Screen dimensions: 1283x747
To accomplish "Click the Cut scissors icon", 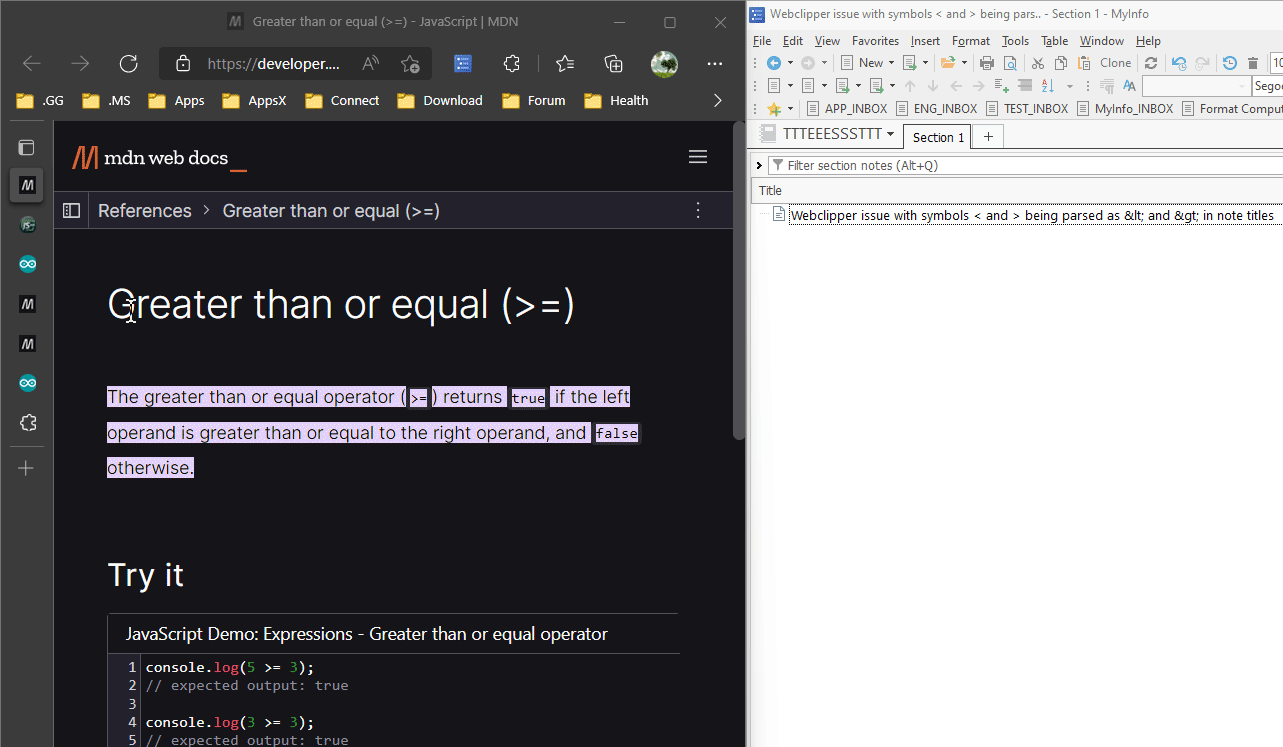I will tap(1037, 63).
